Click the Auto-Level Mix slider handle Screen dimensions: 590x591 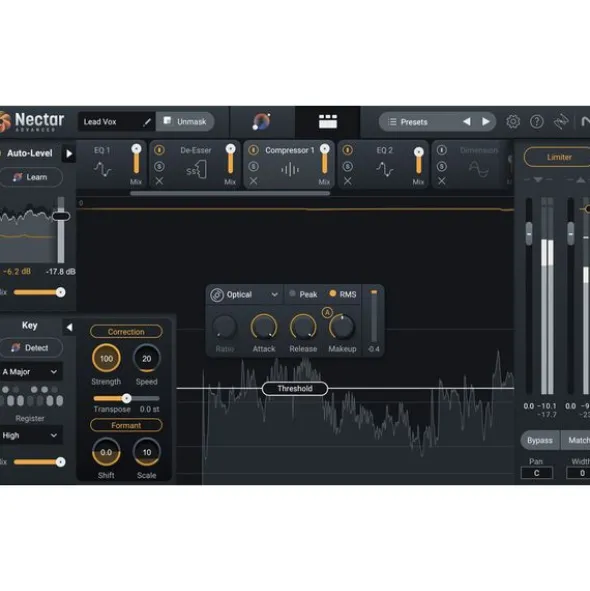coord(60,292)
